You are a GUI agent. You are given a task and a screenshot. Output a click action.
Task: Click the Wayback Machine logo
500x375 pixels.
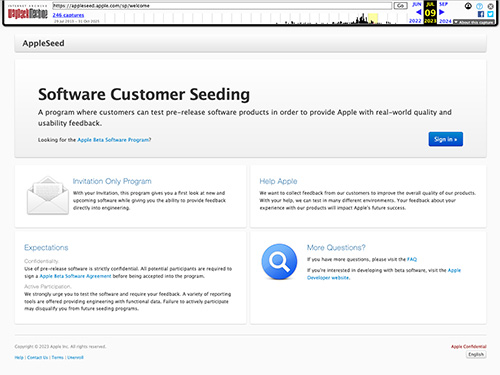click(28, 12)
